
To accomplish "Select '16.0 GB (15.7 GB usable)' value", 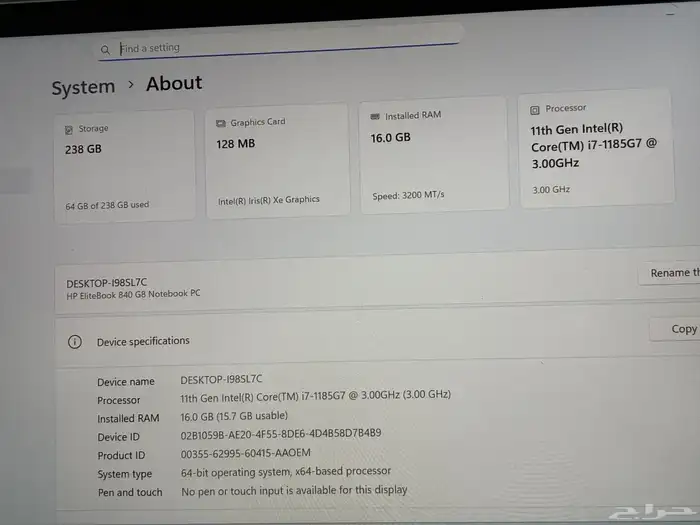I will coord(234,416).
